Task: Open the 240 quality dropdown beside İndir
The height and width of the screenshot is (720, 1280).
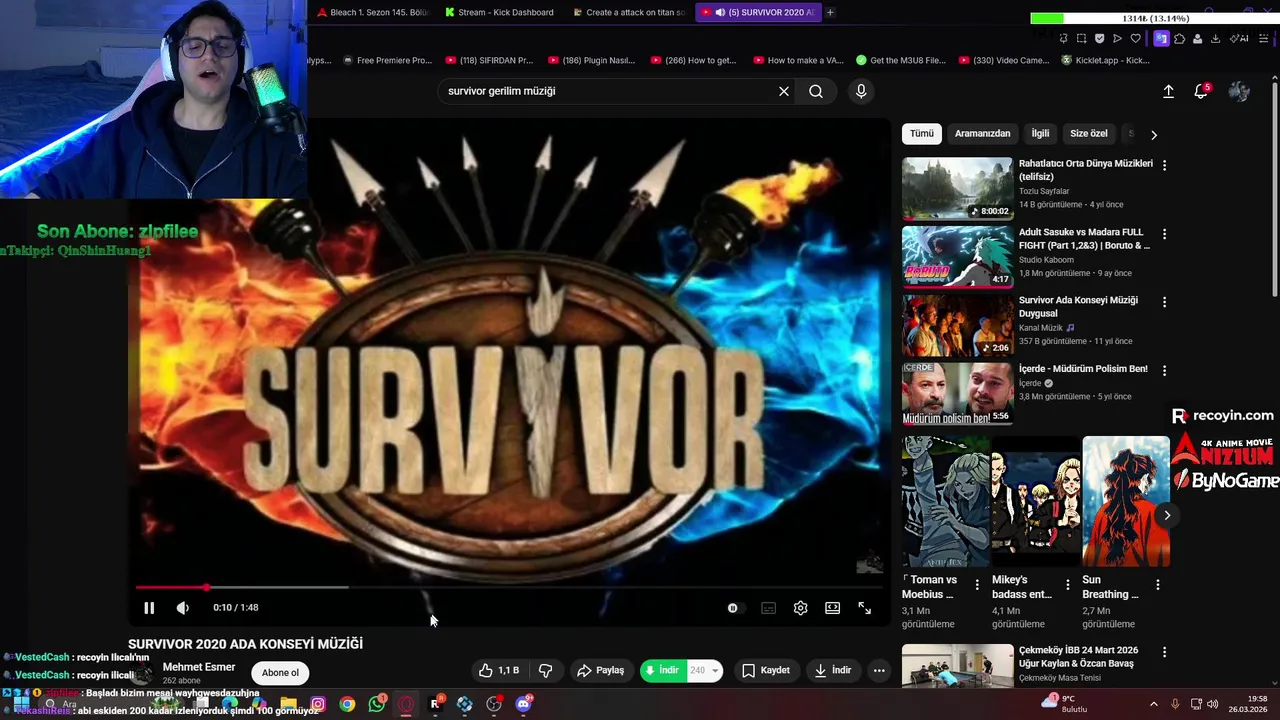Action: coord(705,670)
